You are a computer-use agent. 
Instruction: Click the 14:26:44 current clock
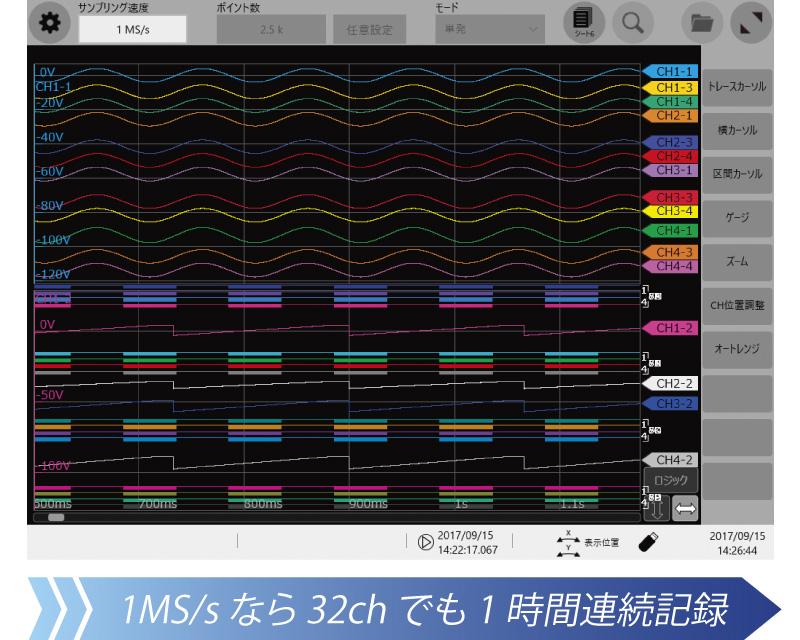(737, 551)
